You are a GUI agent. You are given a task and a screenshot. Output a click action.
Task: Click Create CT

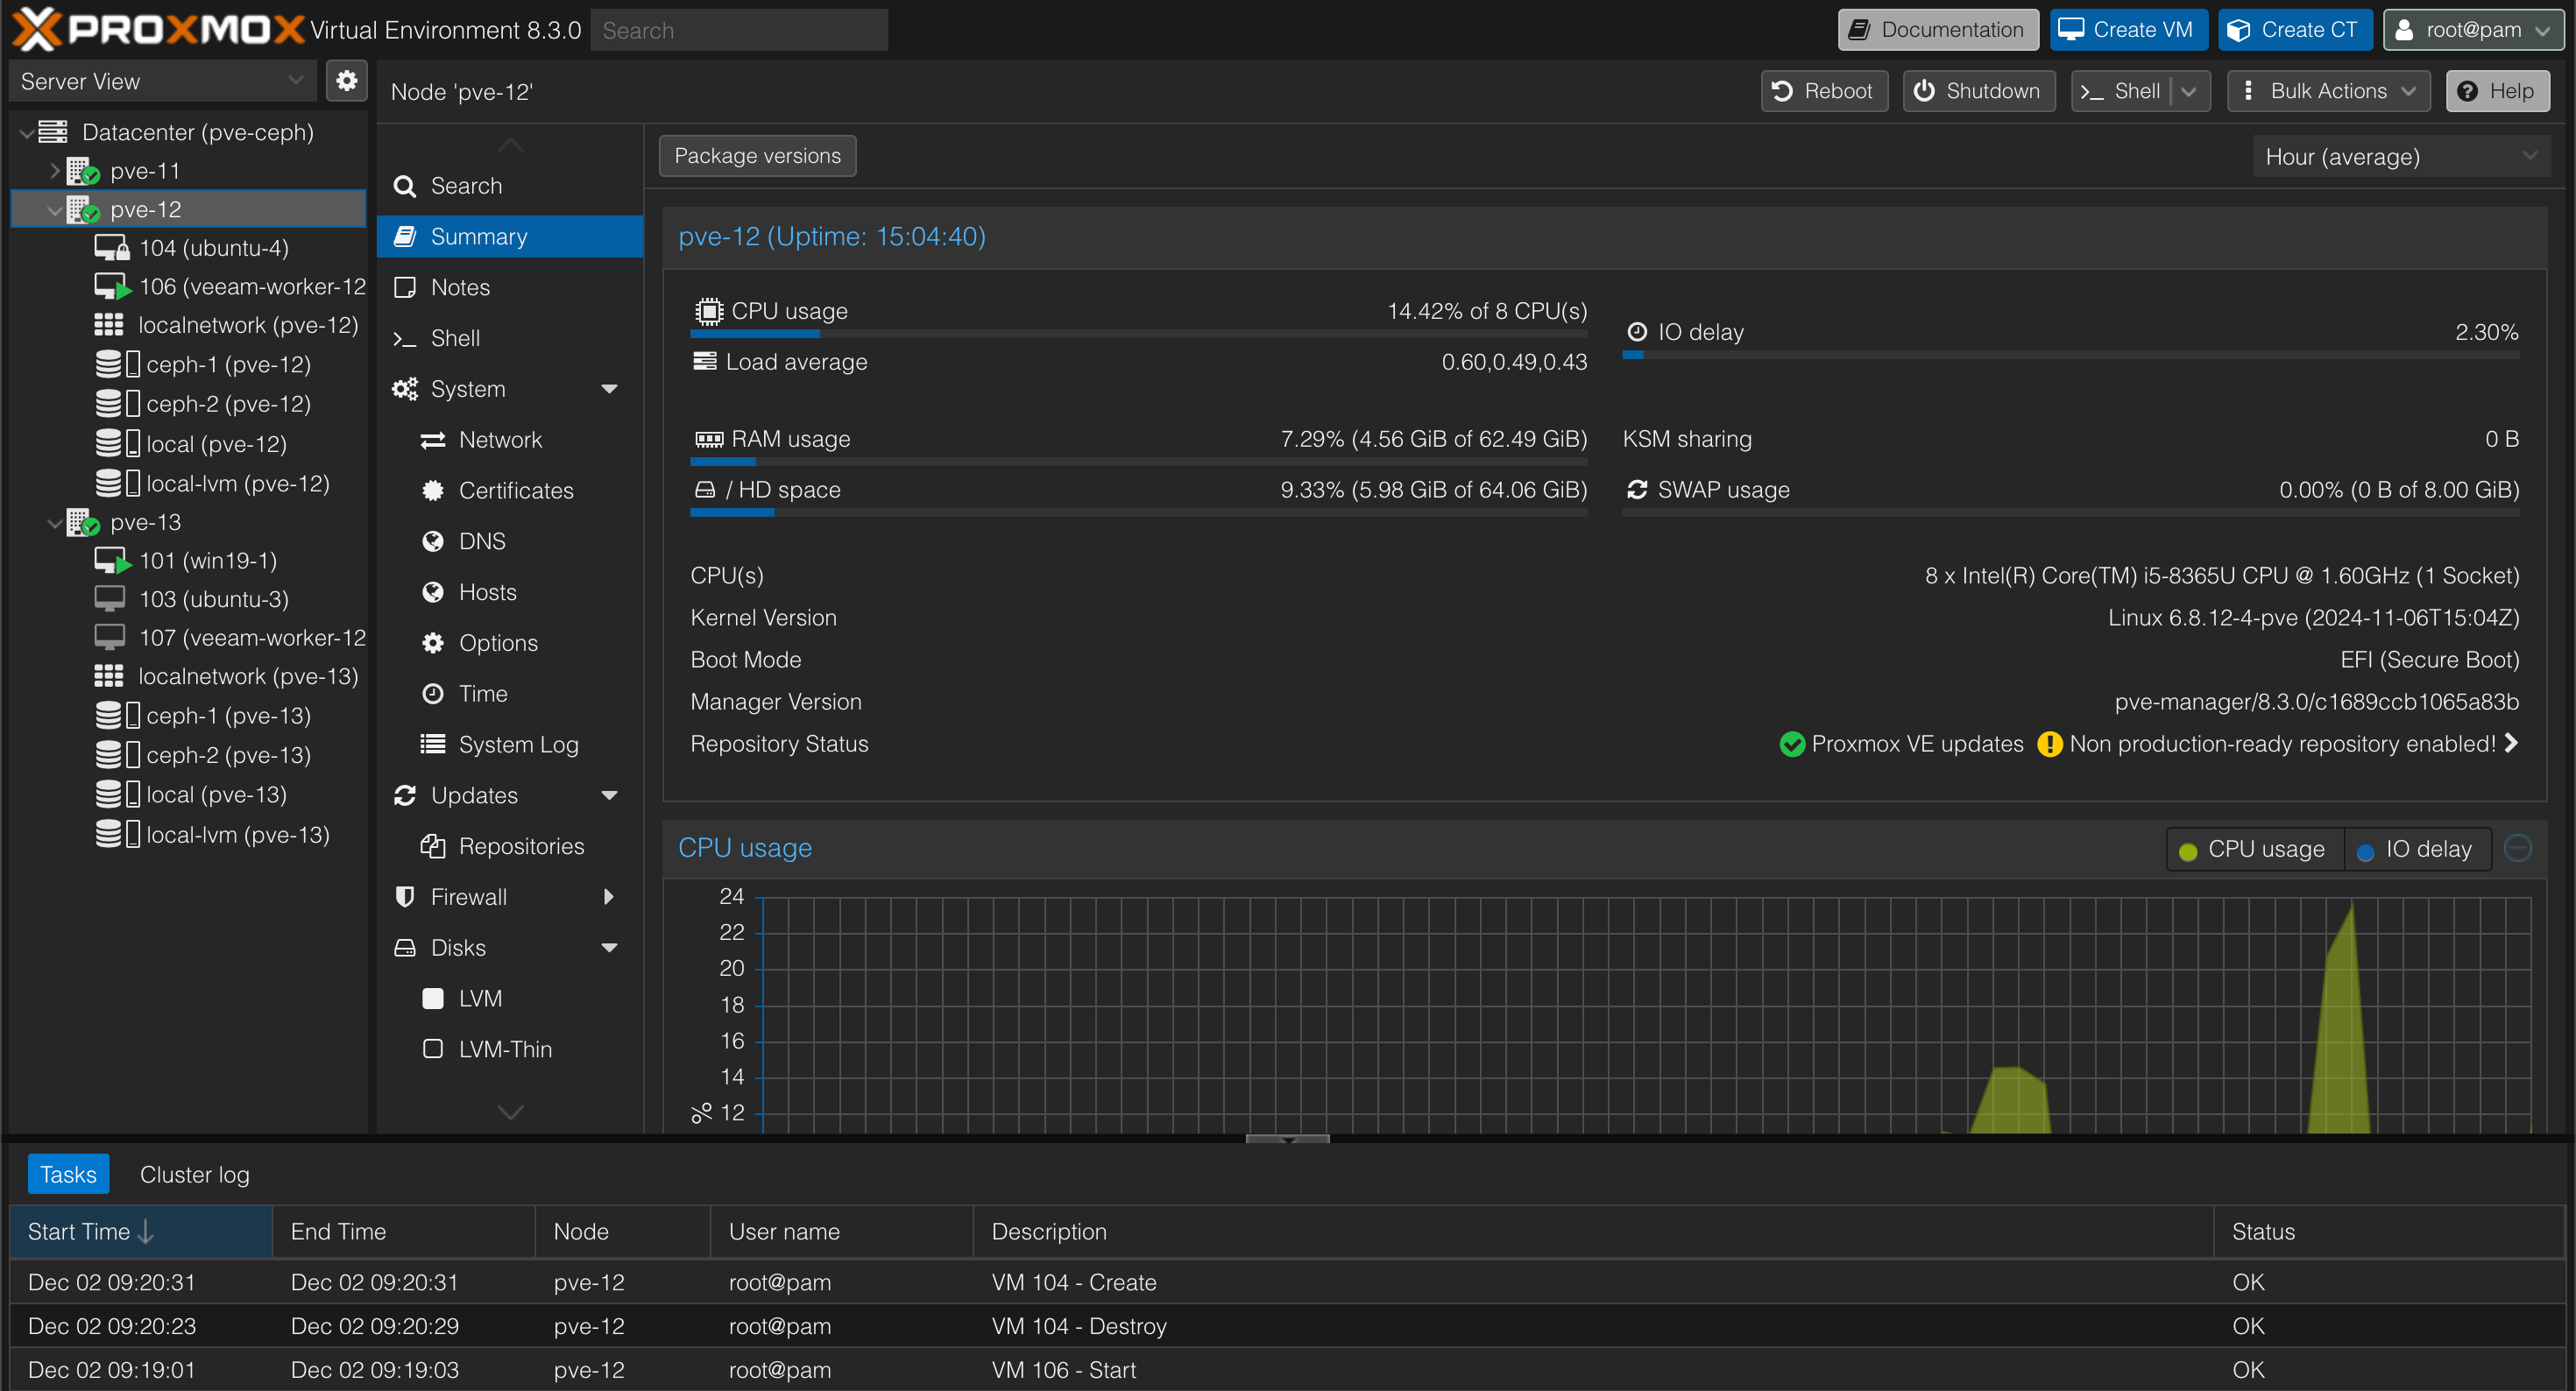coord(2296,30)
